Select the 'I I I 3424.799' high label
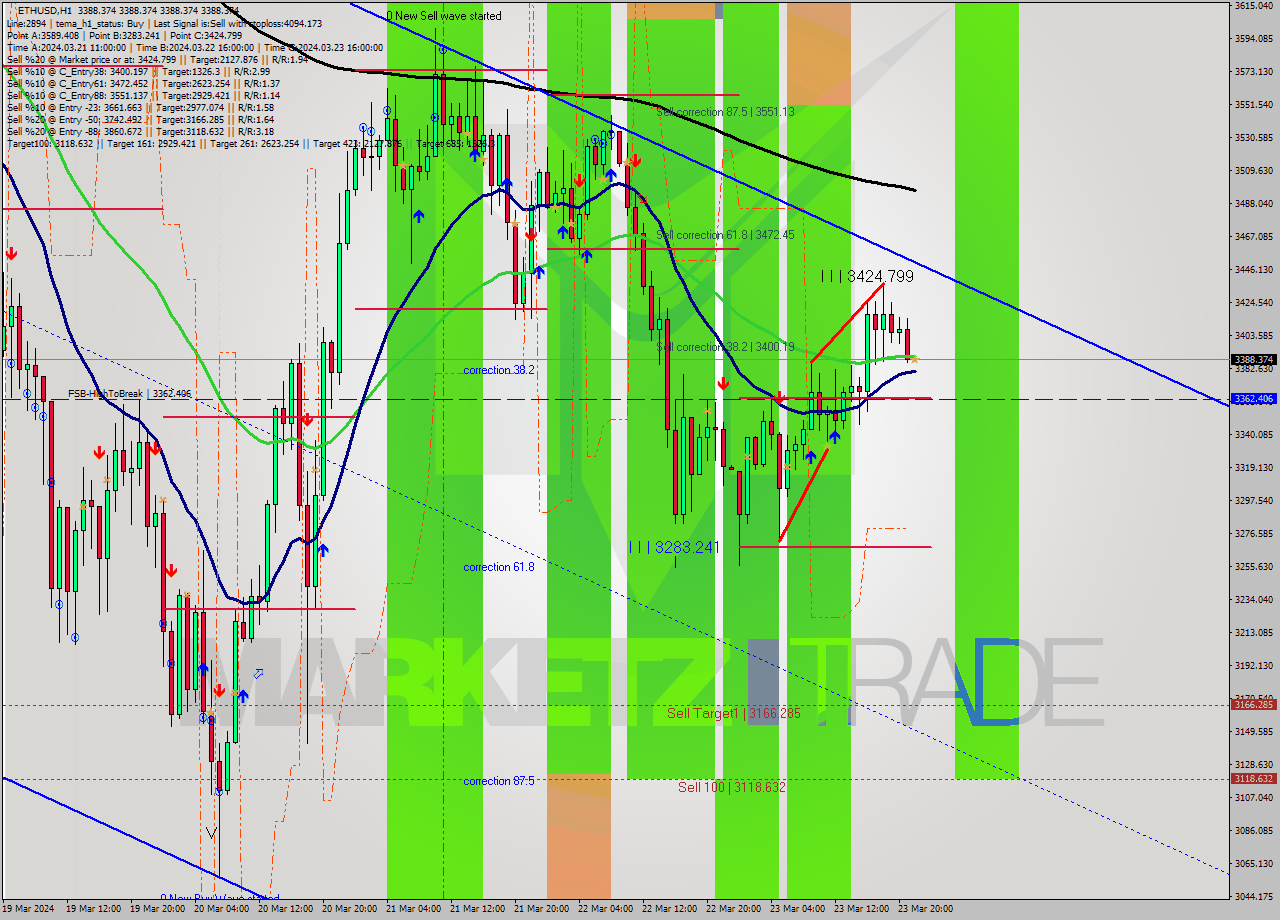The height and width of the screenshot is (920, 1280). (867, 276)
